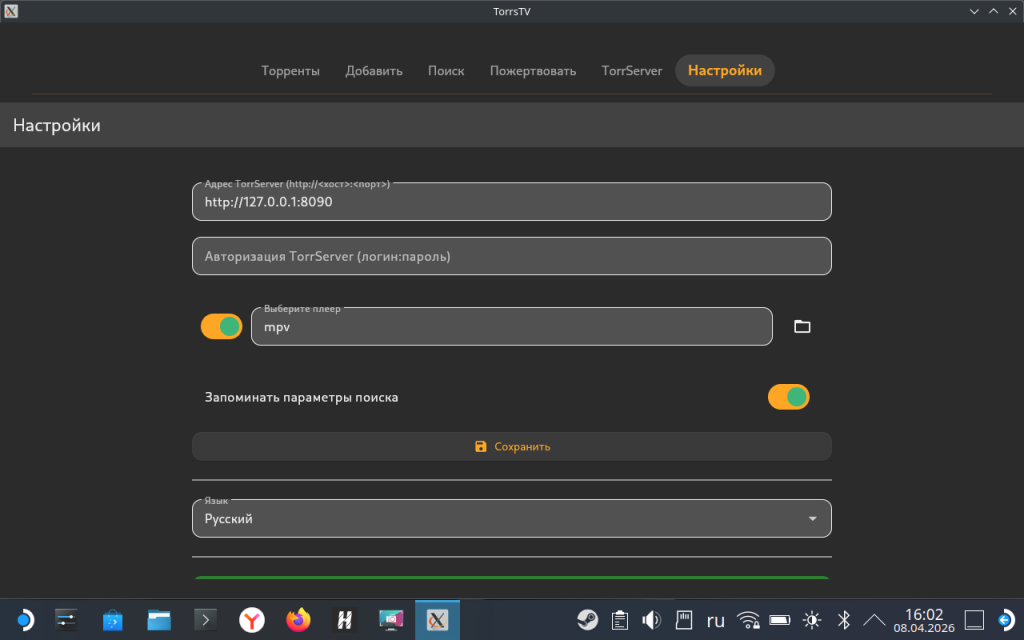Open the Язык language dropdown
The height and width of the screenshot is (640, 1024).
click(511, 519)
